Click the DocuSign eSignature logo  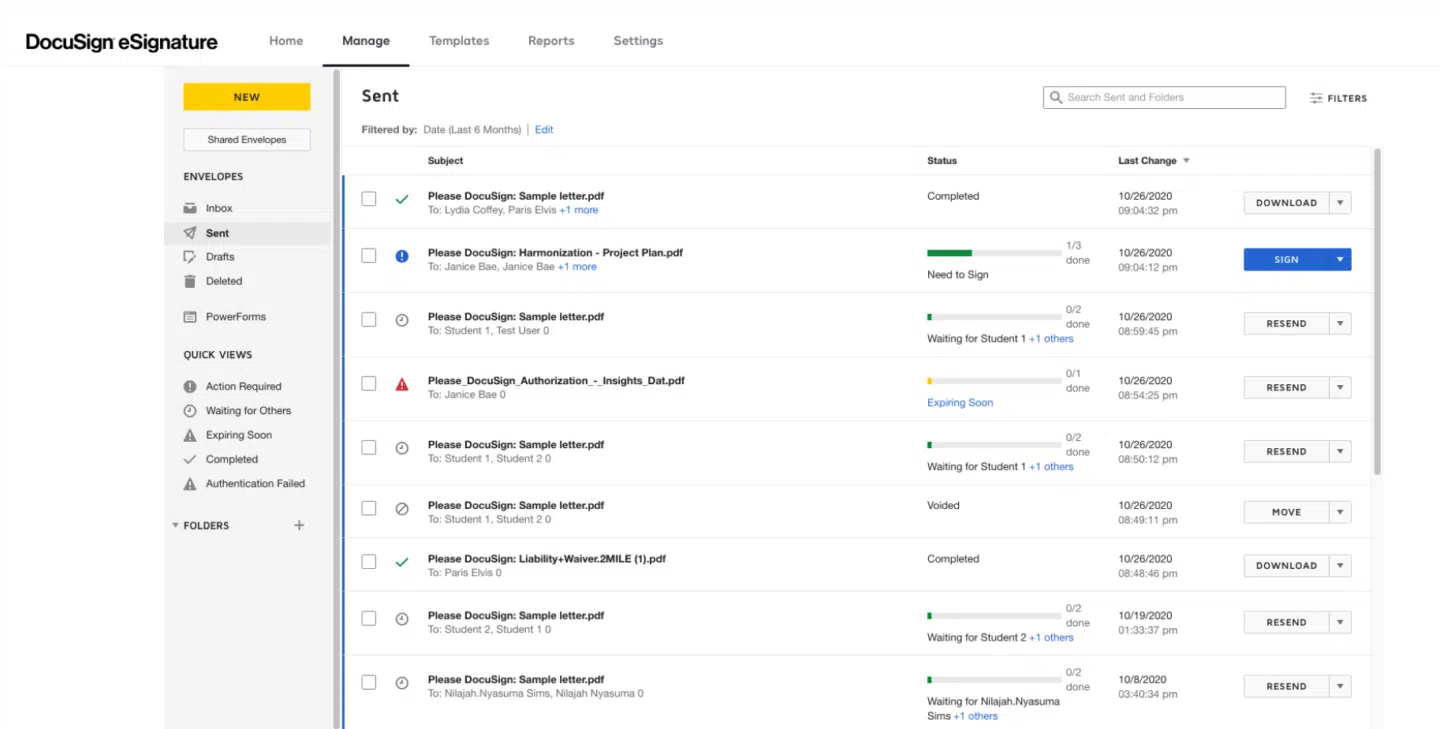pos(122,42)
